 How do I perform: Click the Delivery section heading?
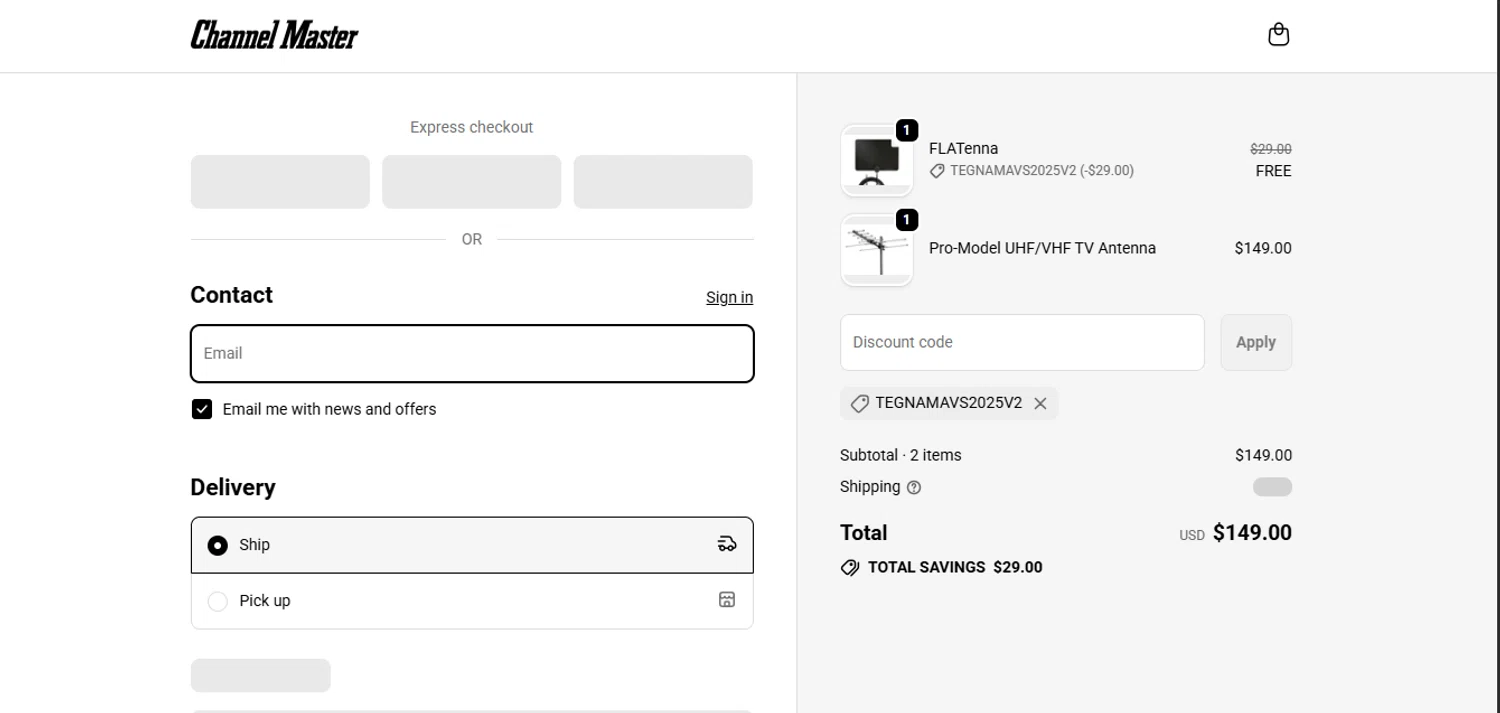point(233,487)
